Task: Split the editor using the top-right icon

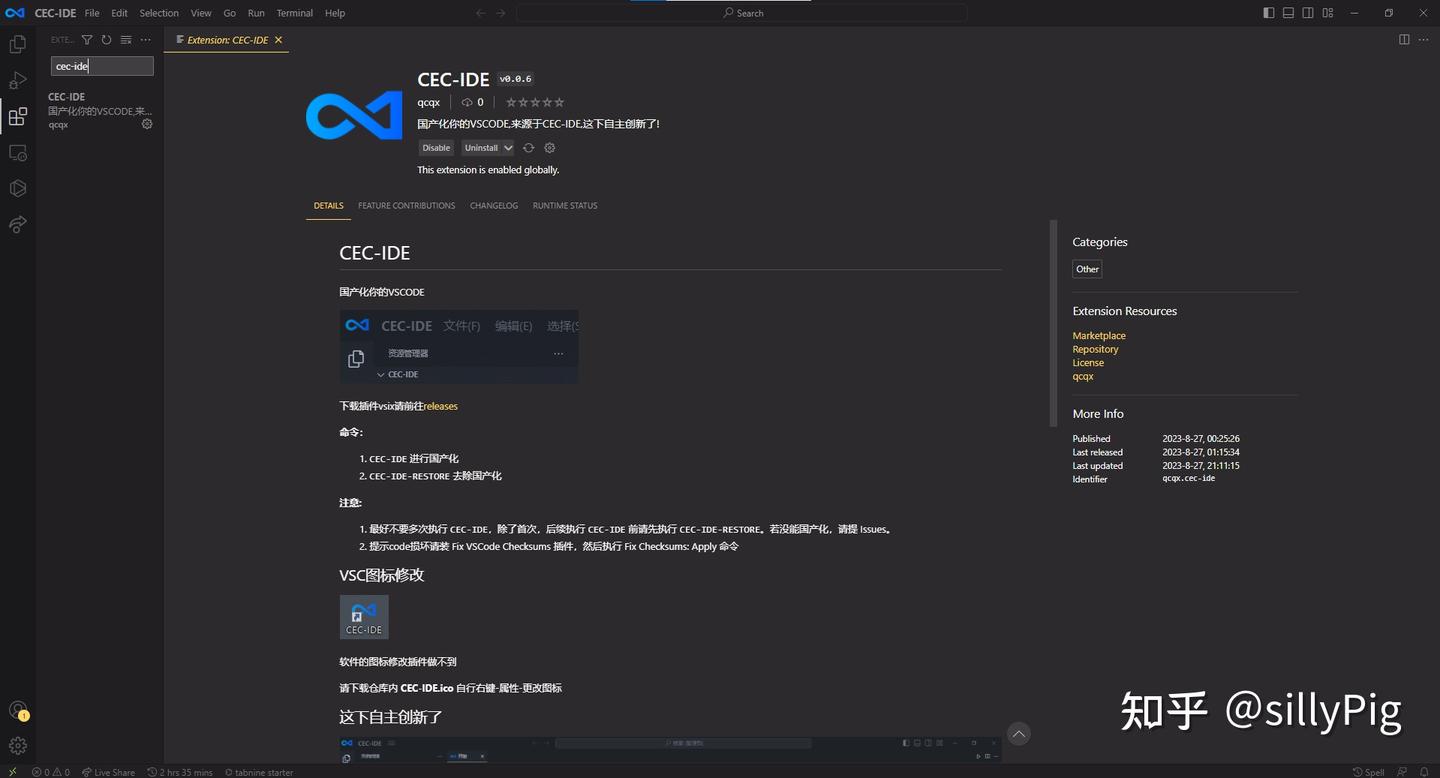Action: coord(1404,40)
